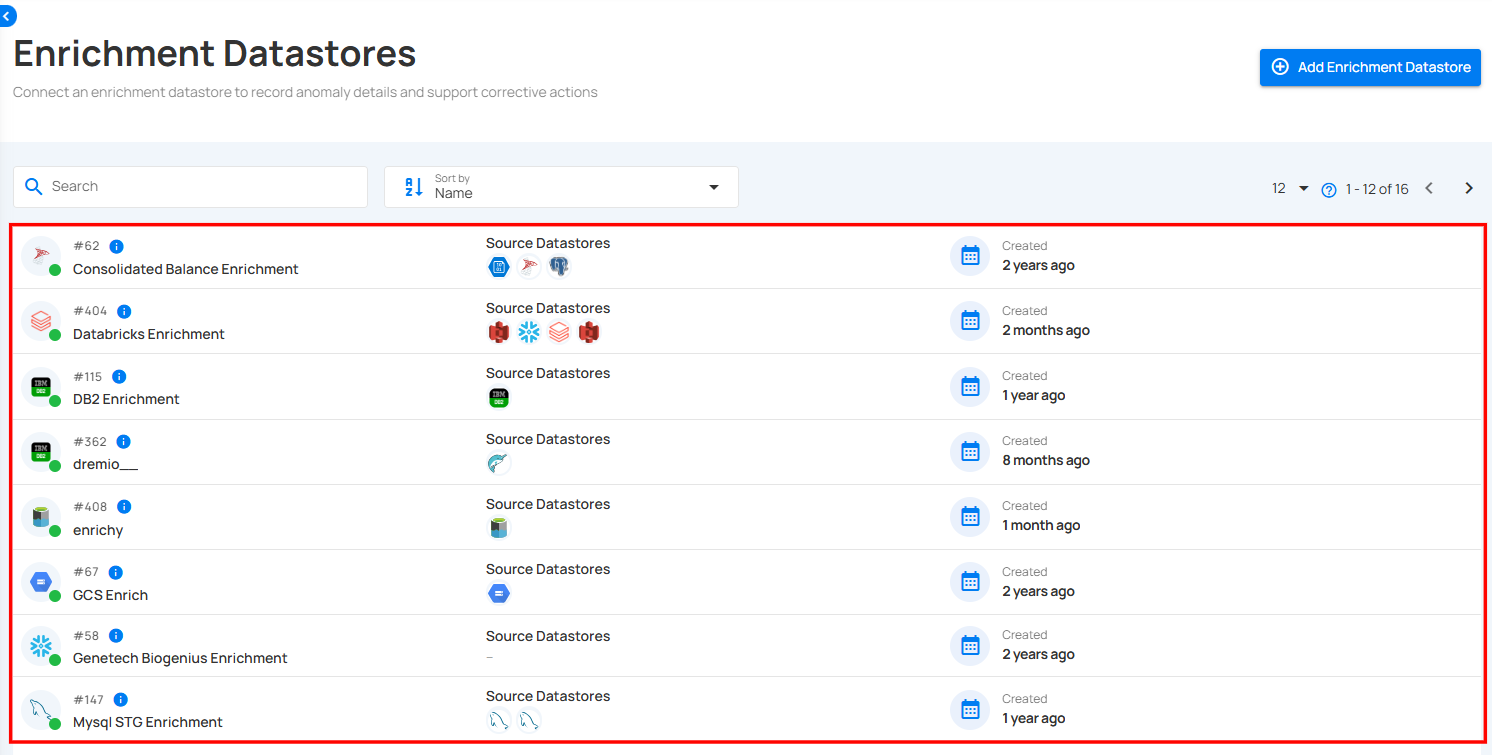Open GCS Enrich datastore entry
This screenshot has width=1492, height=755.
(x=110, y=595)
